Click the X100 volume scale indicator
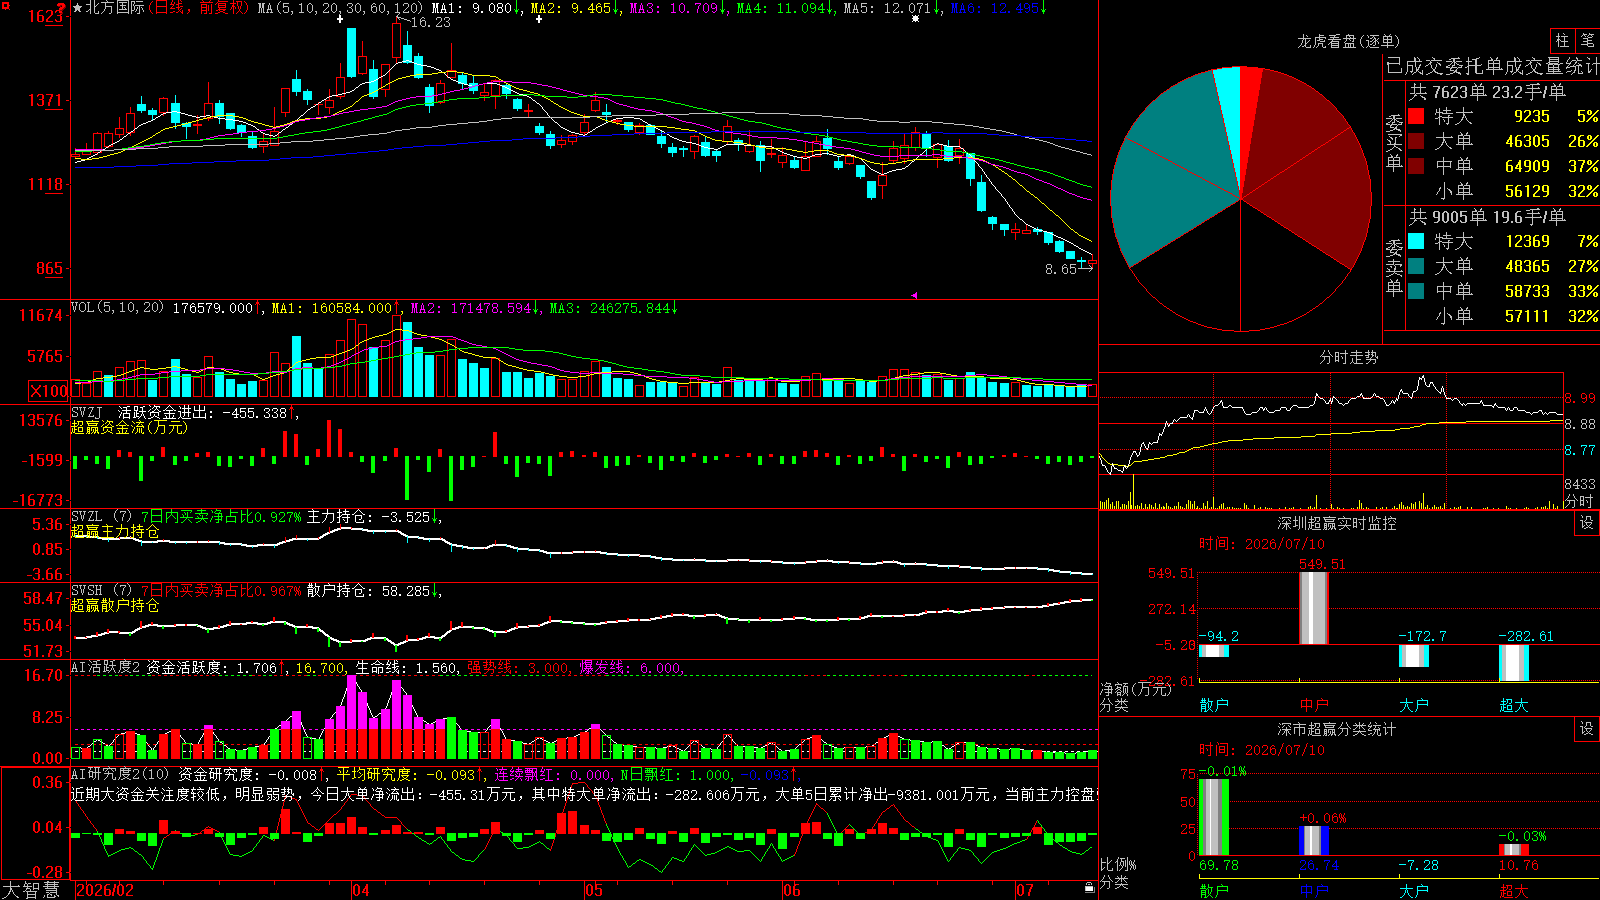Screen dimensions: 1600x900 click(48, 391)
